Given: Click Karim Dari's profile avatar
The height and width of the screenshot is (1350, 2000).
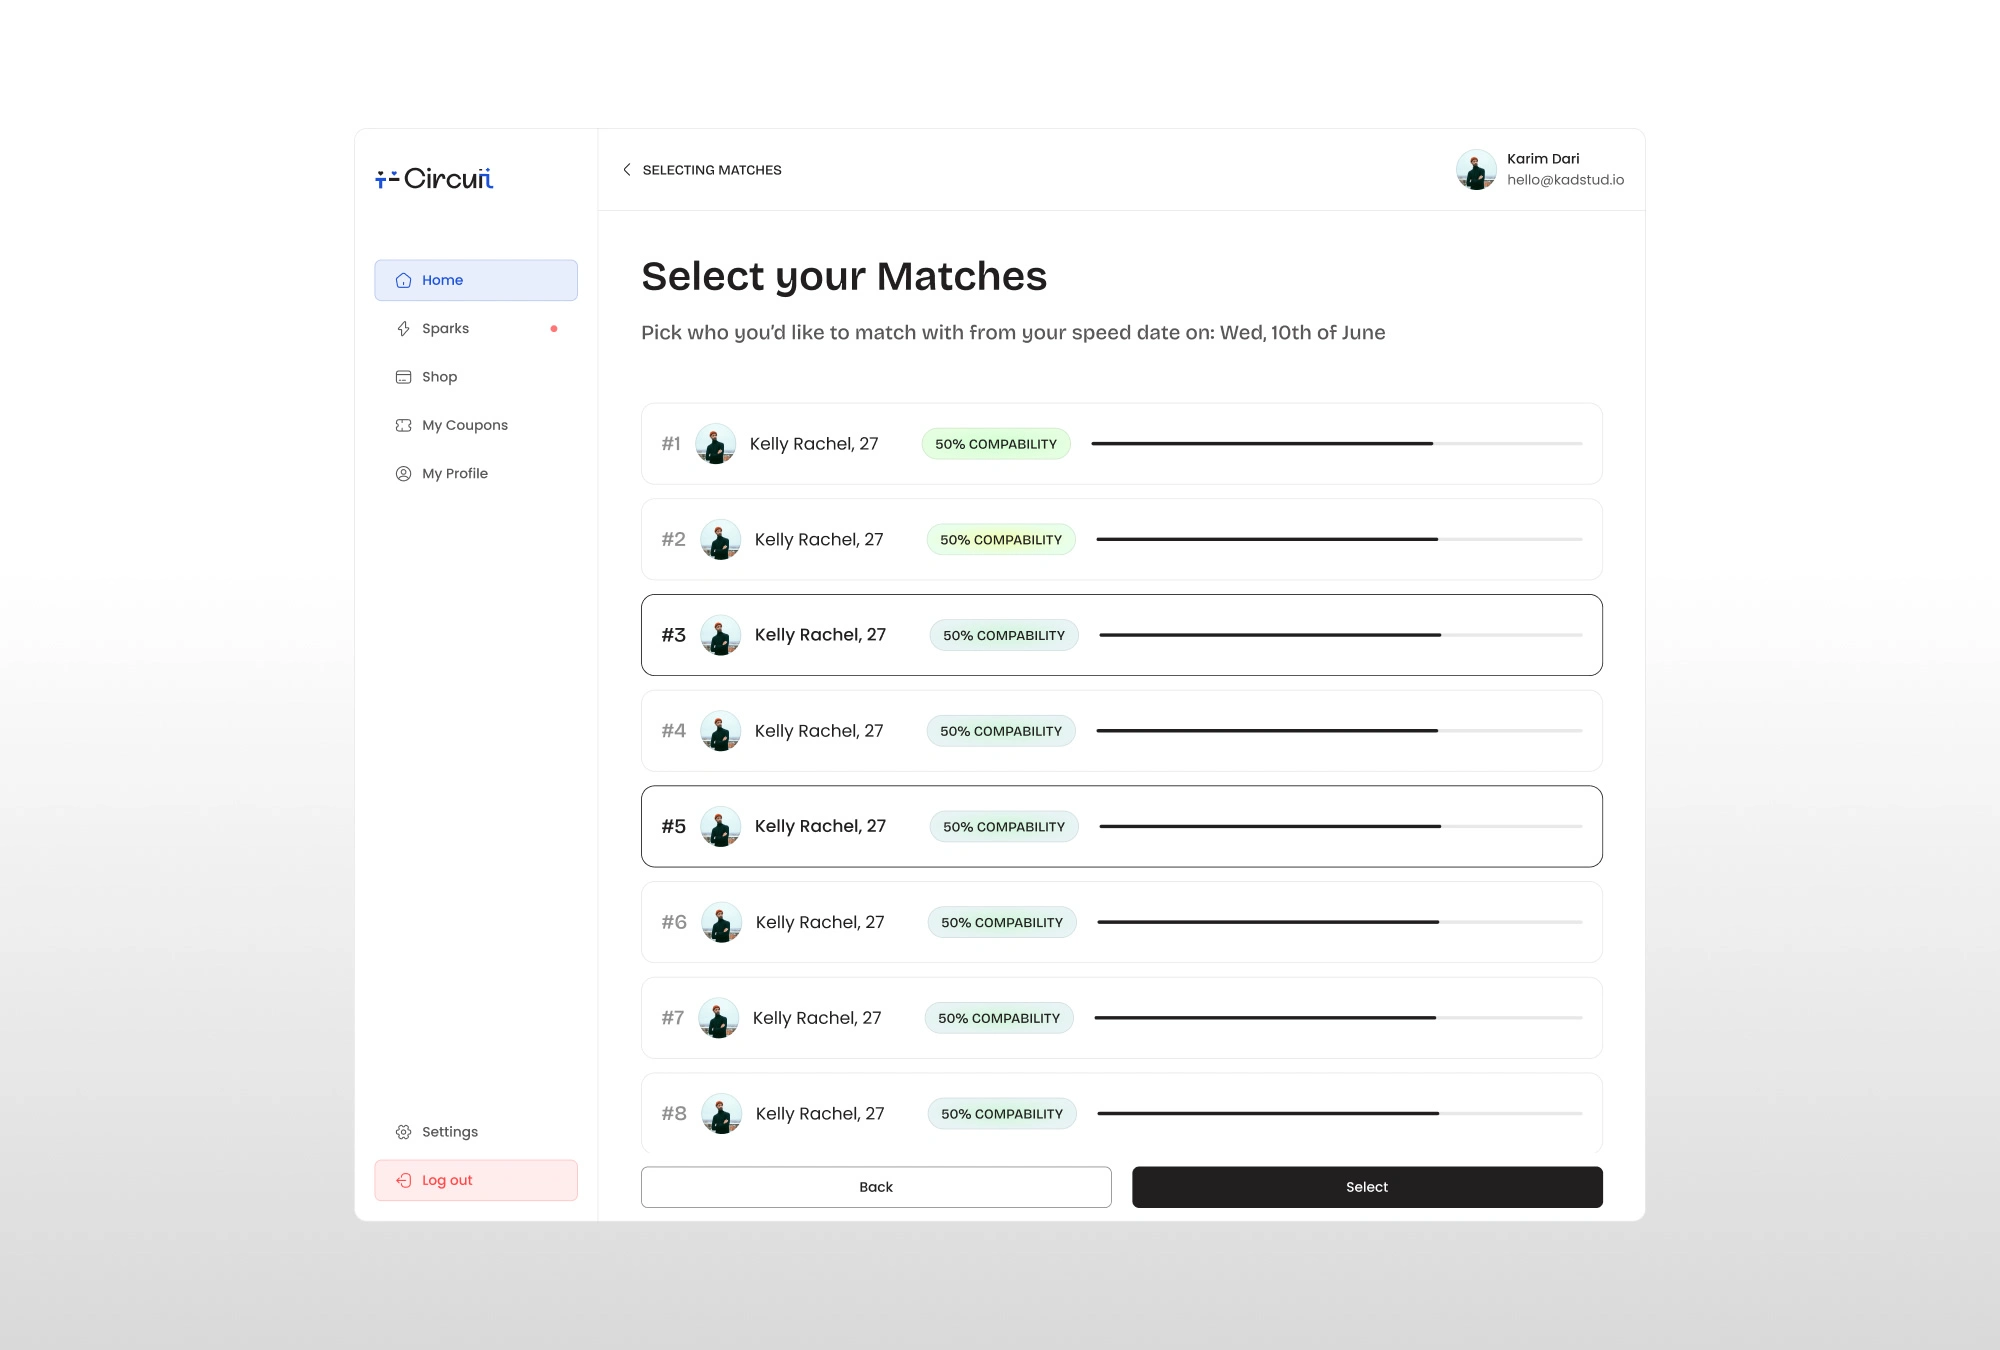Looking at the screenshot, I should [x=1476, y=170].
